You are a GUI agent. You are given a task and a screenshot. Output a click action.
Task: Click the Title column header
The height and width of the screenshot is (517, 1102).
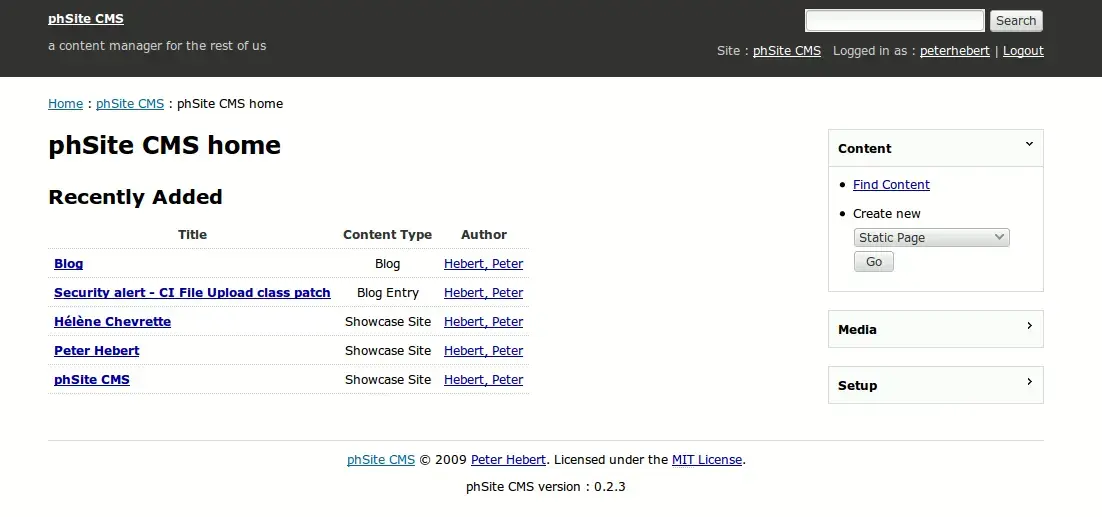coord(193,235)
